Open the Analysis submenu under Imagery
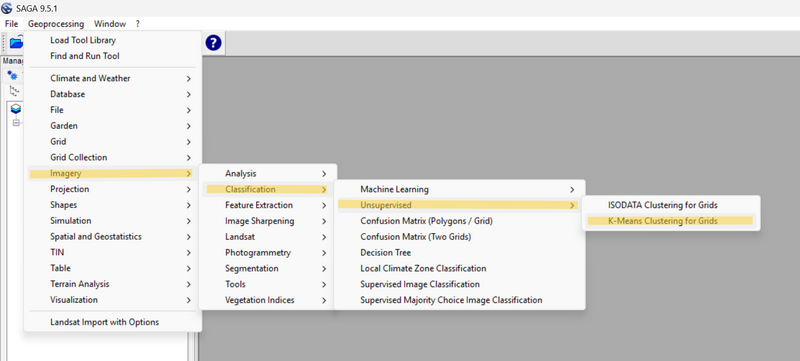 (267, 174)
